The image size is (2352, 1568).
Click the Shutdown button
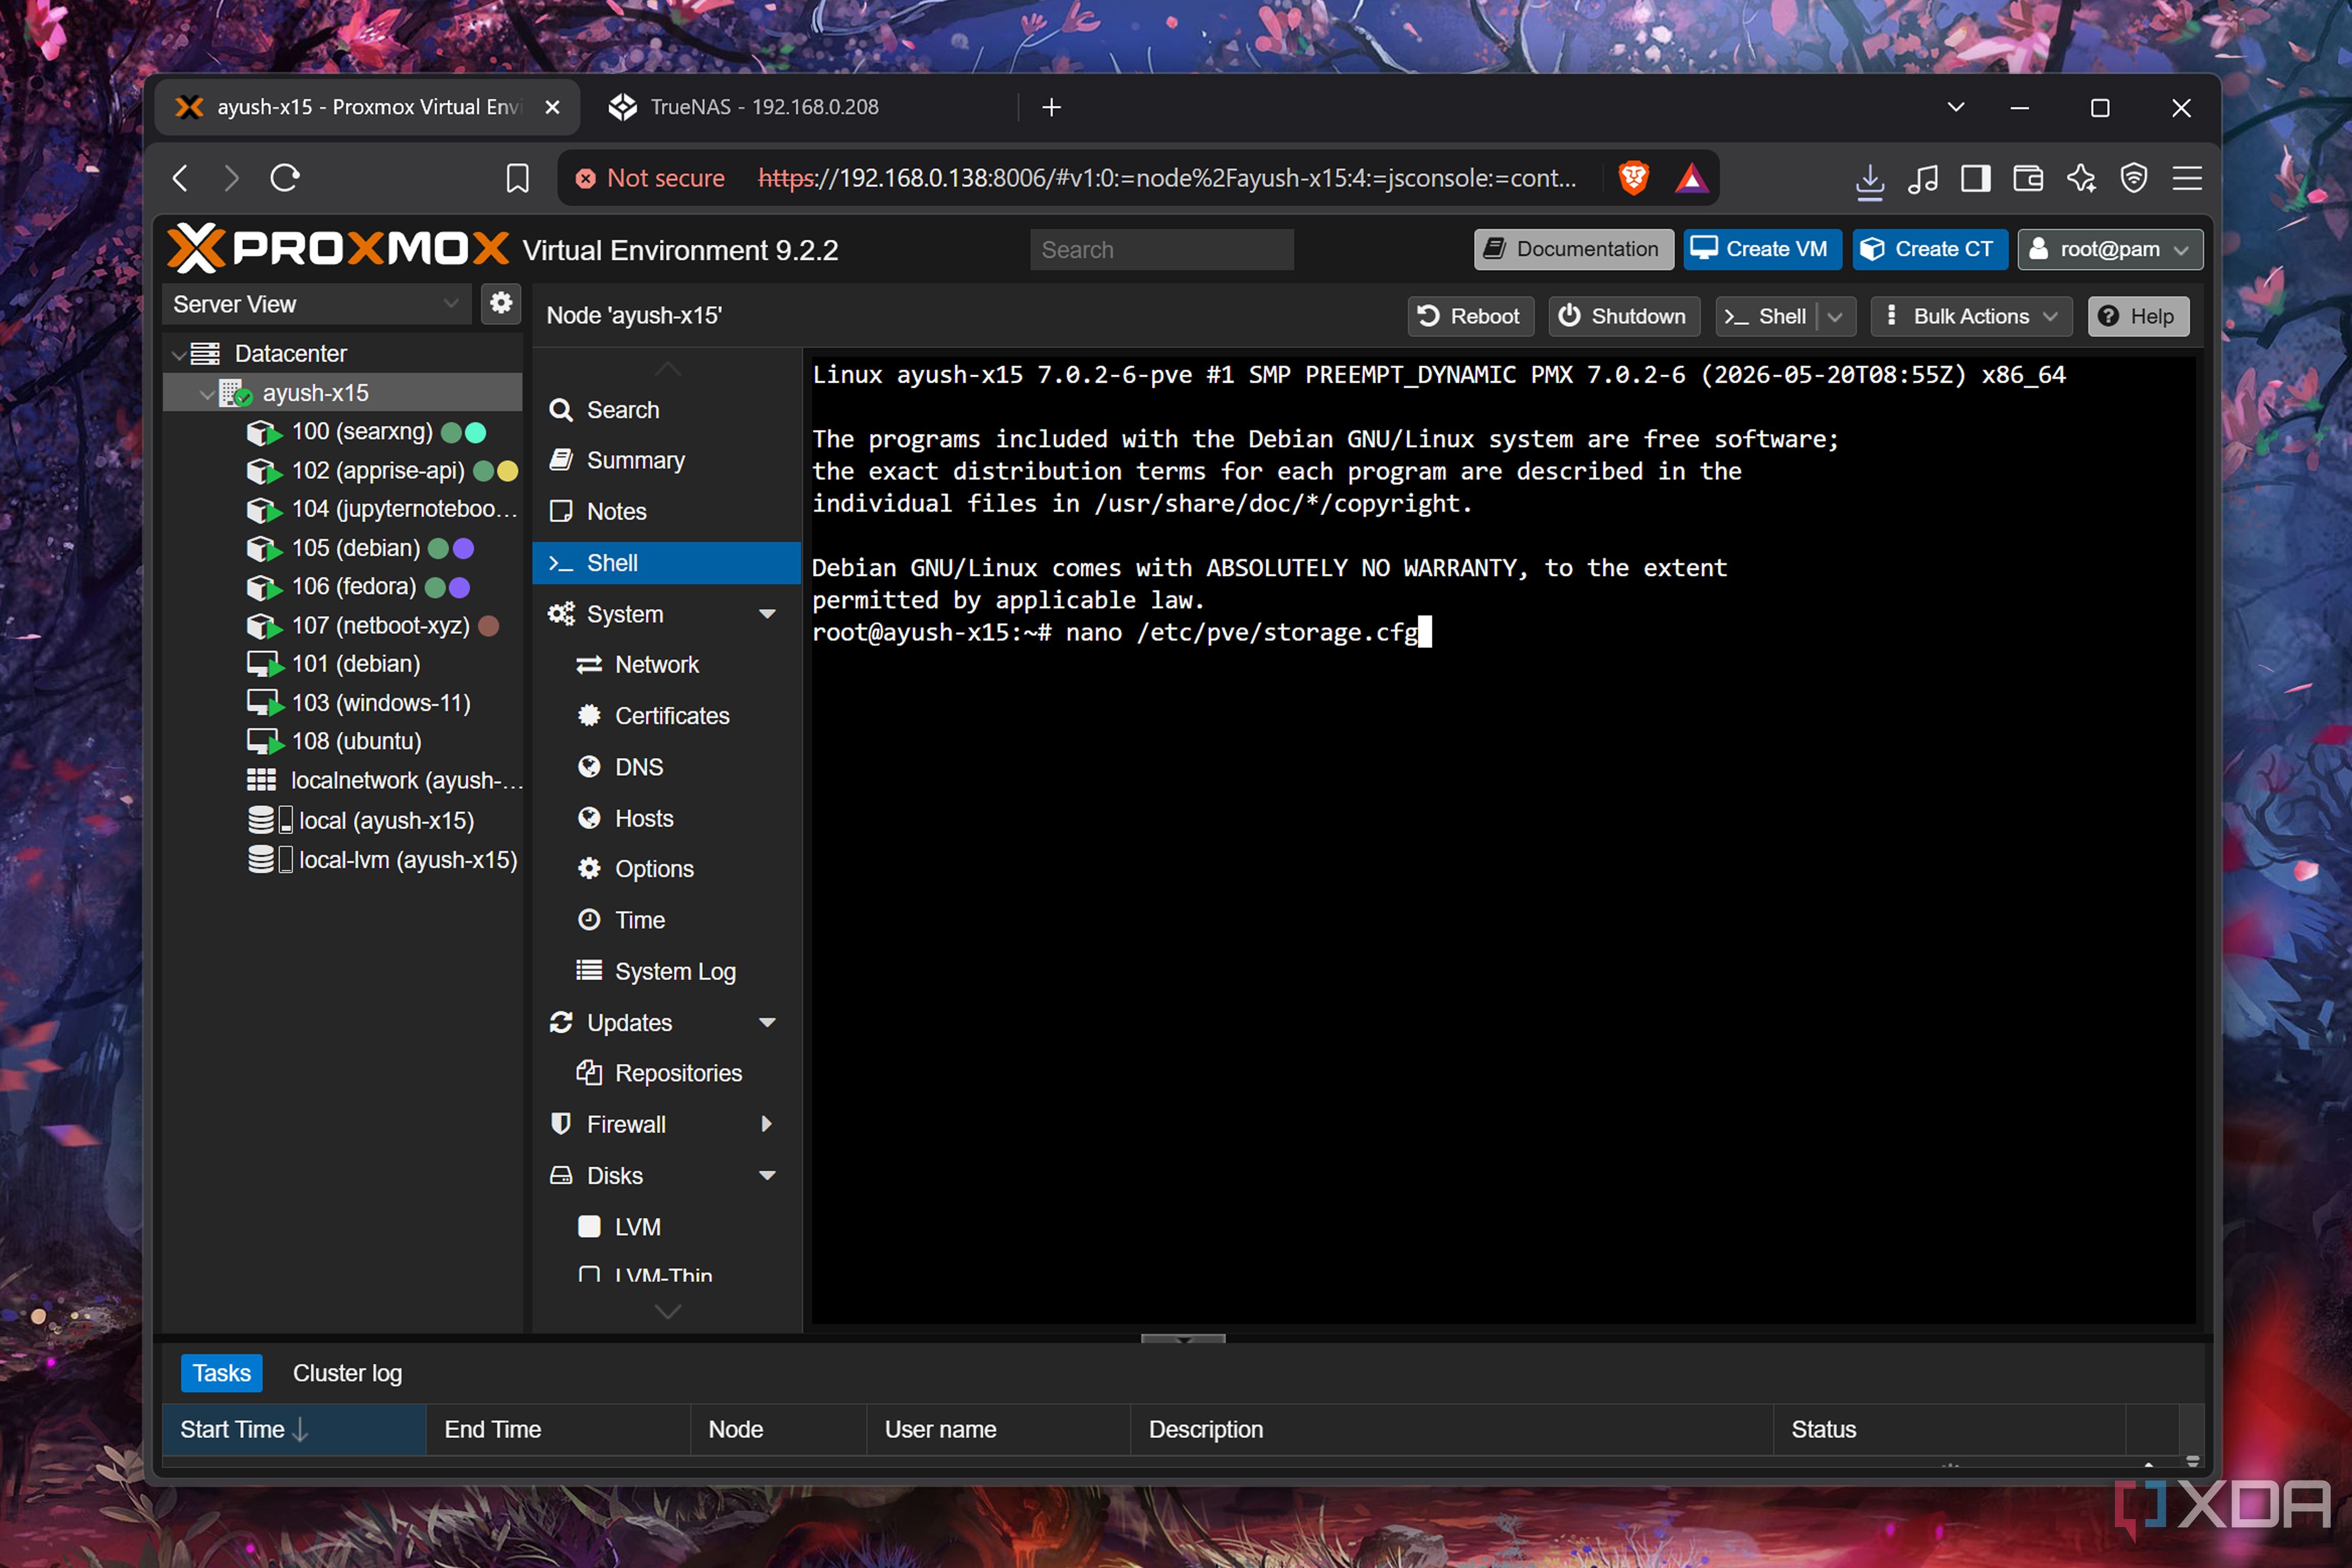click(x=1623, y=317)
